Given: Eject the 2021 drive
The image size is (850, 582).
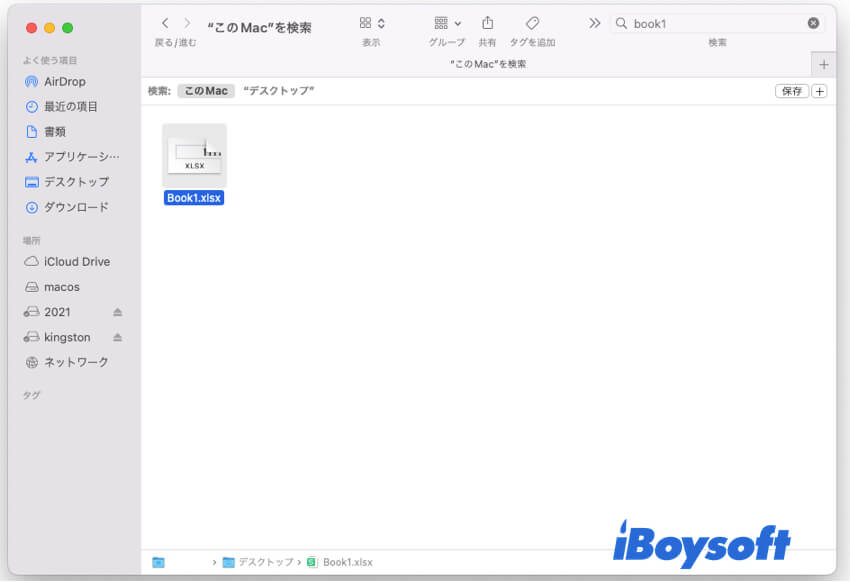Looking at the screenshot, I should [117, 312].
